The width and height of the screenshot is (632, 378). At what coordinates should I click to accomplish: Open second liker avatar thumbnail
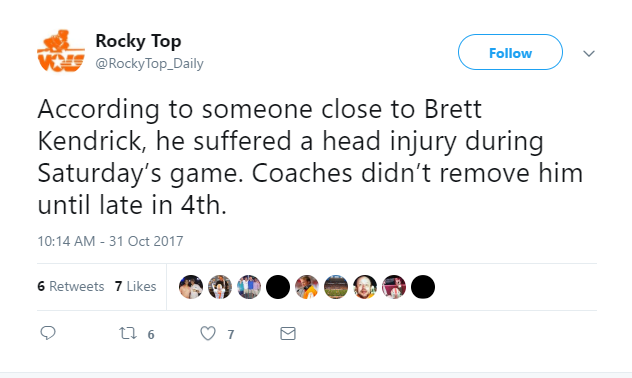tap(220, 287)
